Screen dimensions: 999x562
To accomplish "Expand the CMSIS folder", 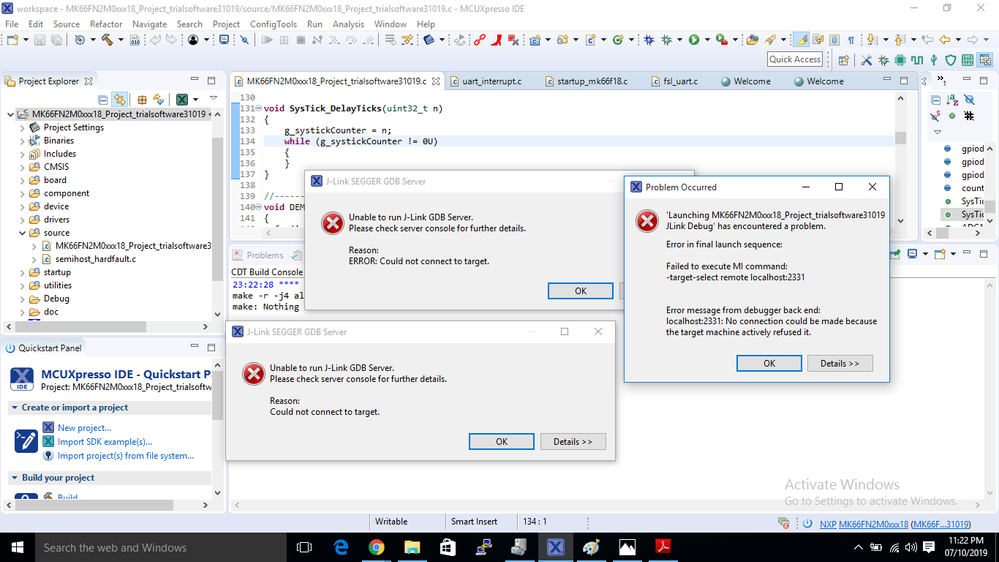I will pos(22,168).
